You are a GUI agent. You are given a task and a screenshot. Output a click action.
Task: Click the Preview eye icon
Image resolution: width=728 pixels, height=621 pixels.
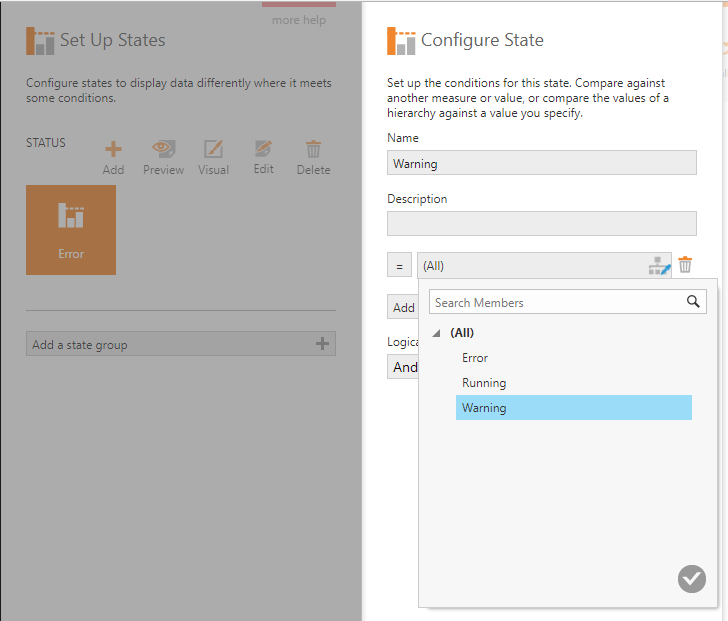point(163,150)
